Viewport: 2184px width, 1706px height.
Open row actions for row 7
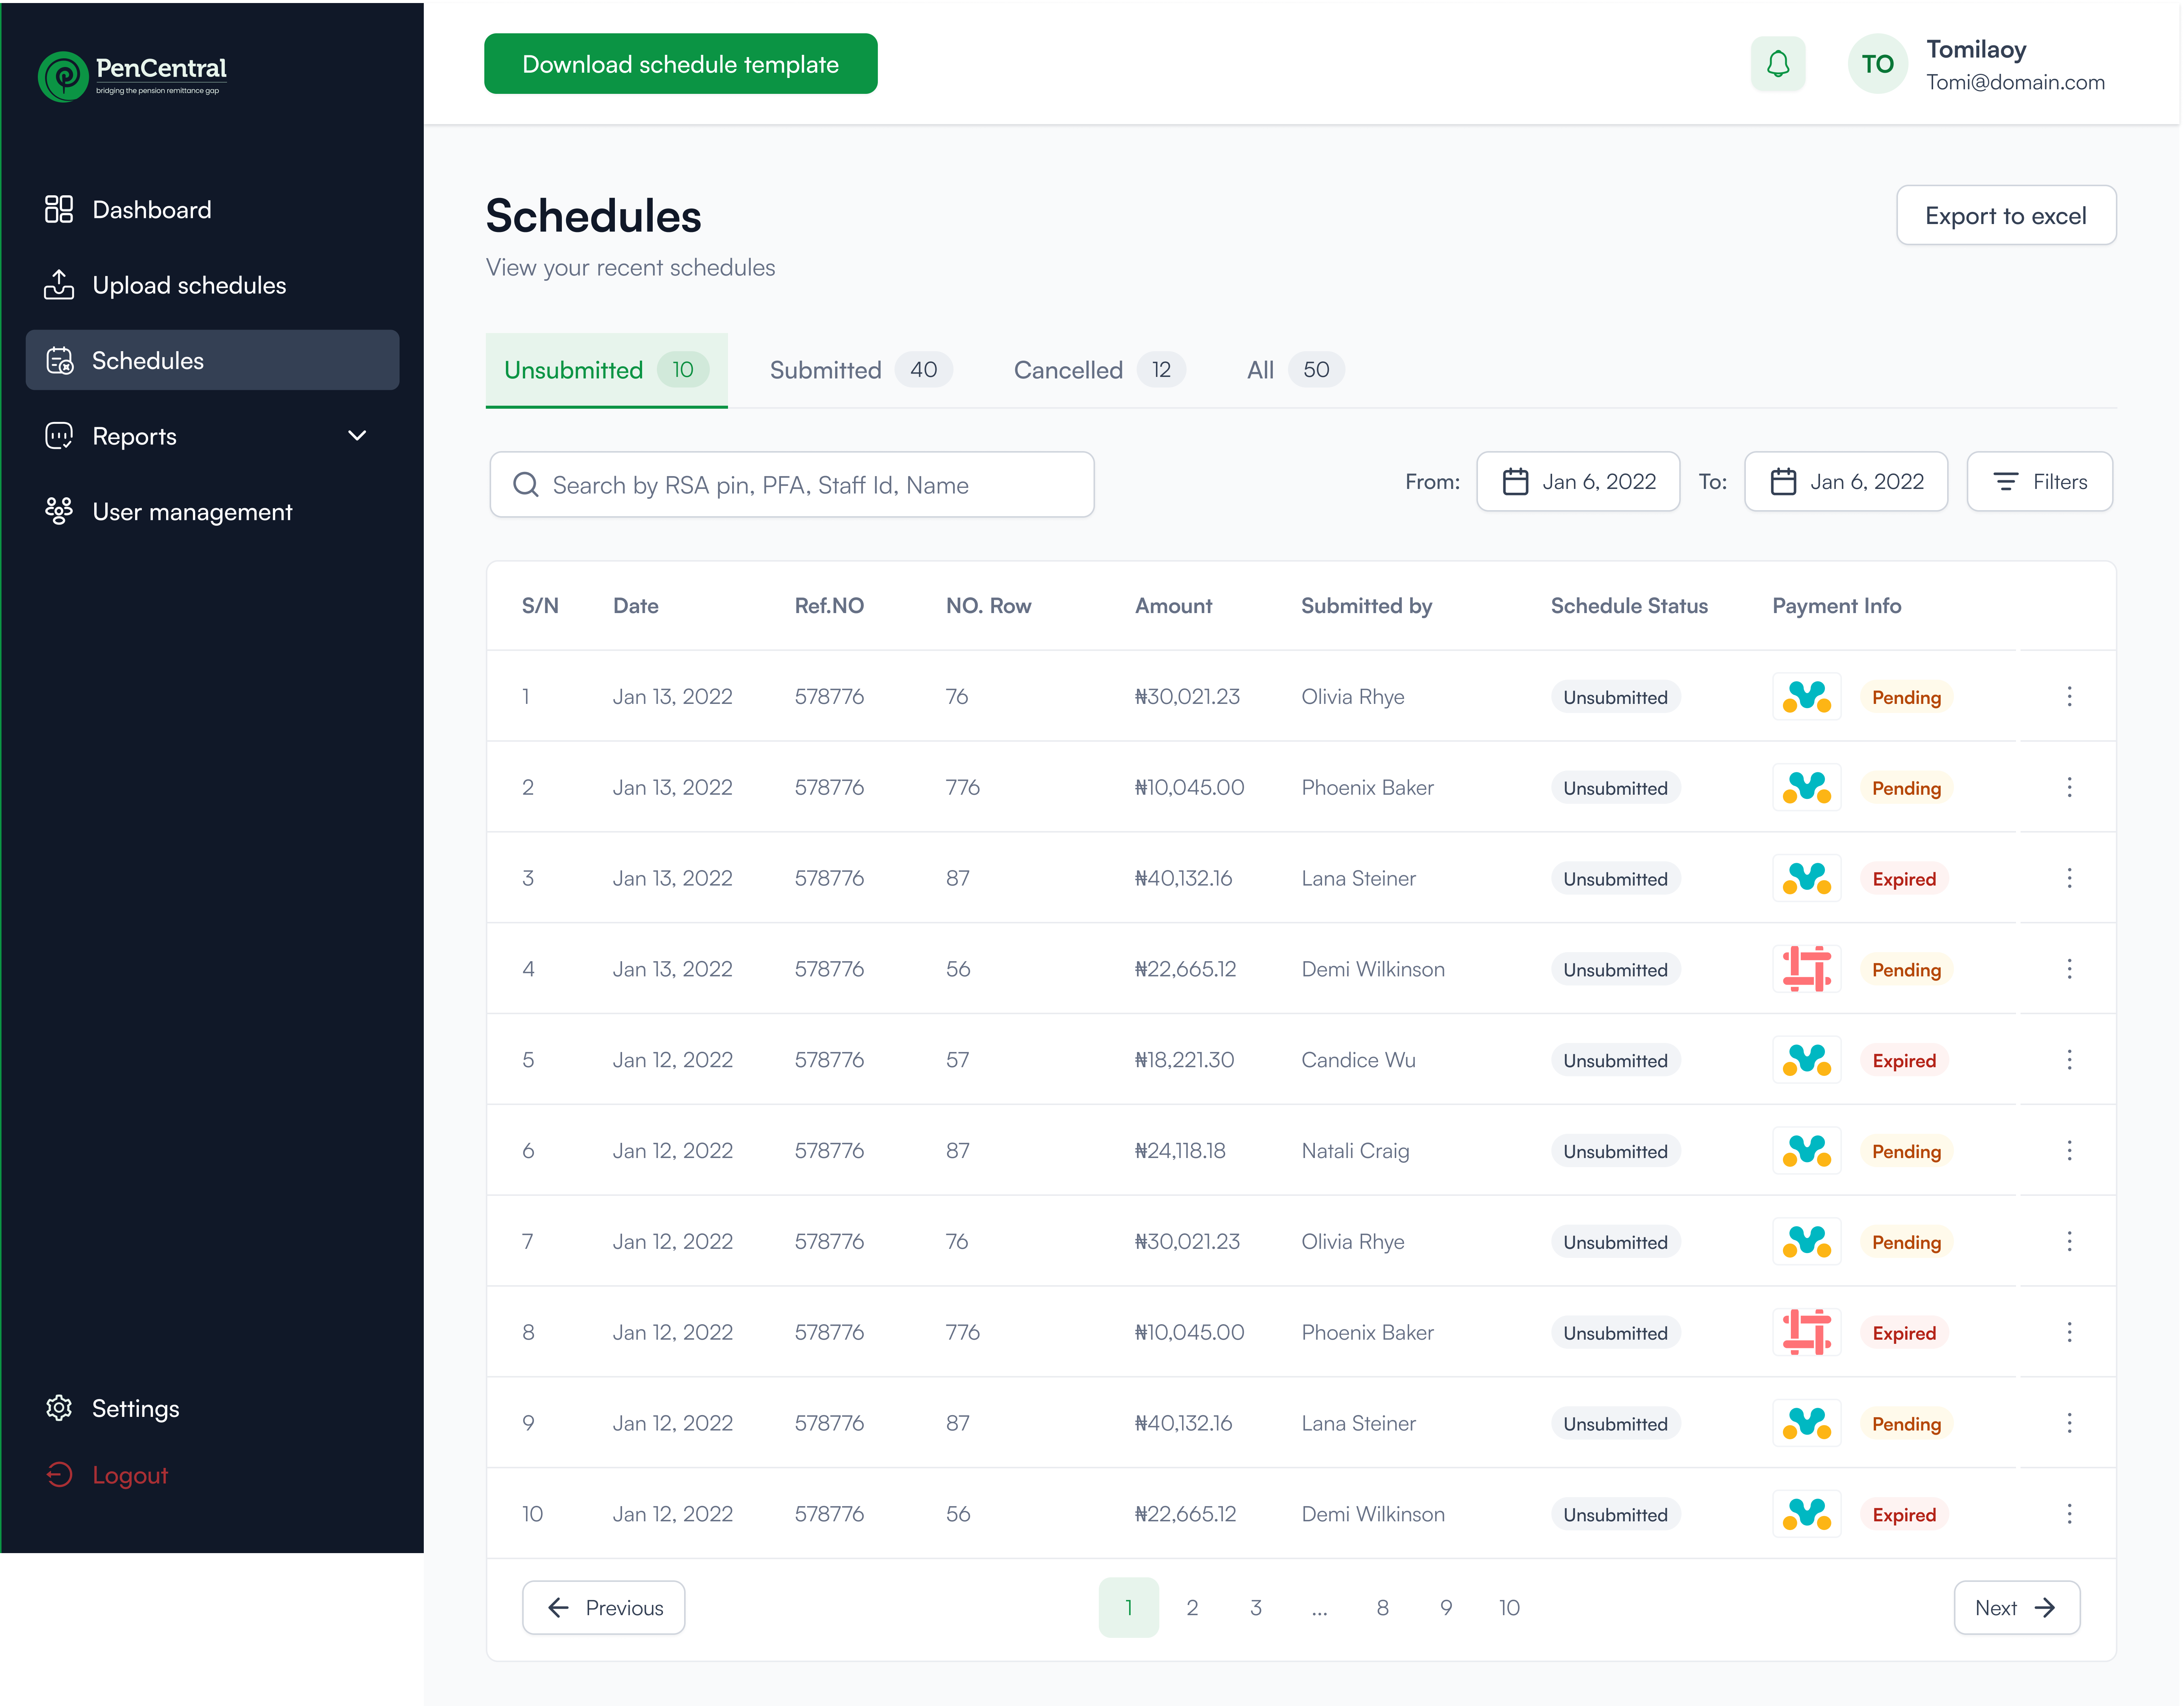(x=2069, y=1242)
